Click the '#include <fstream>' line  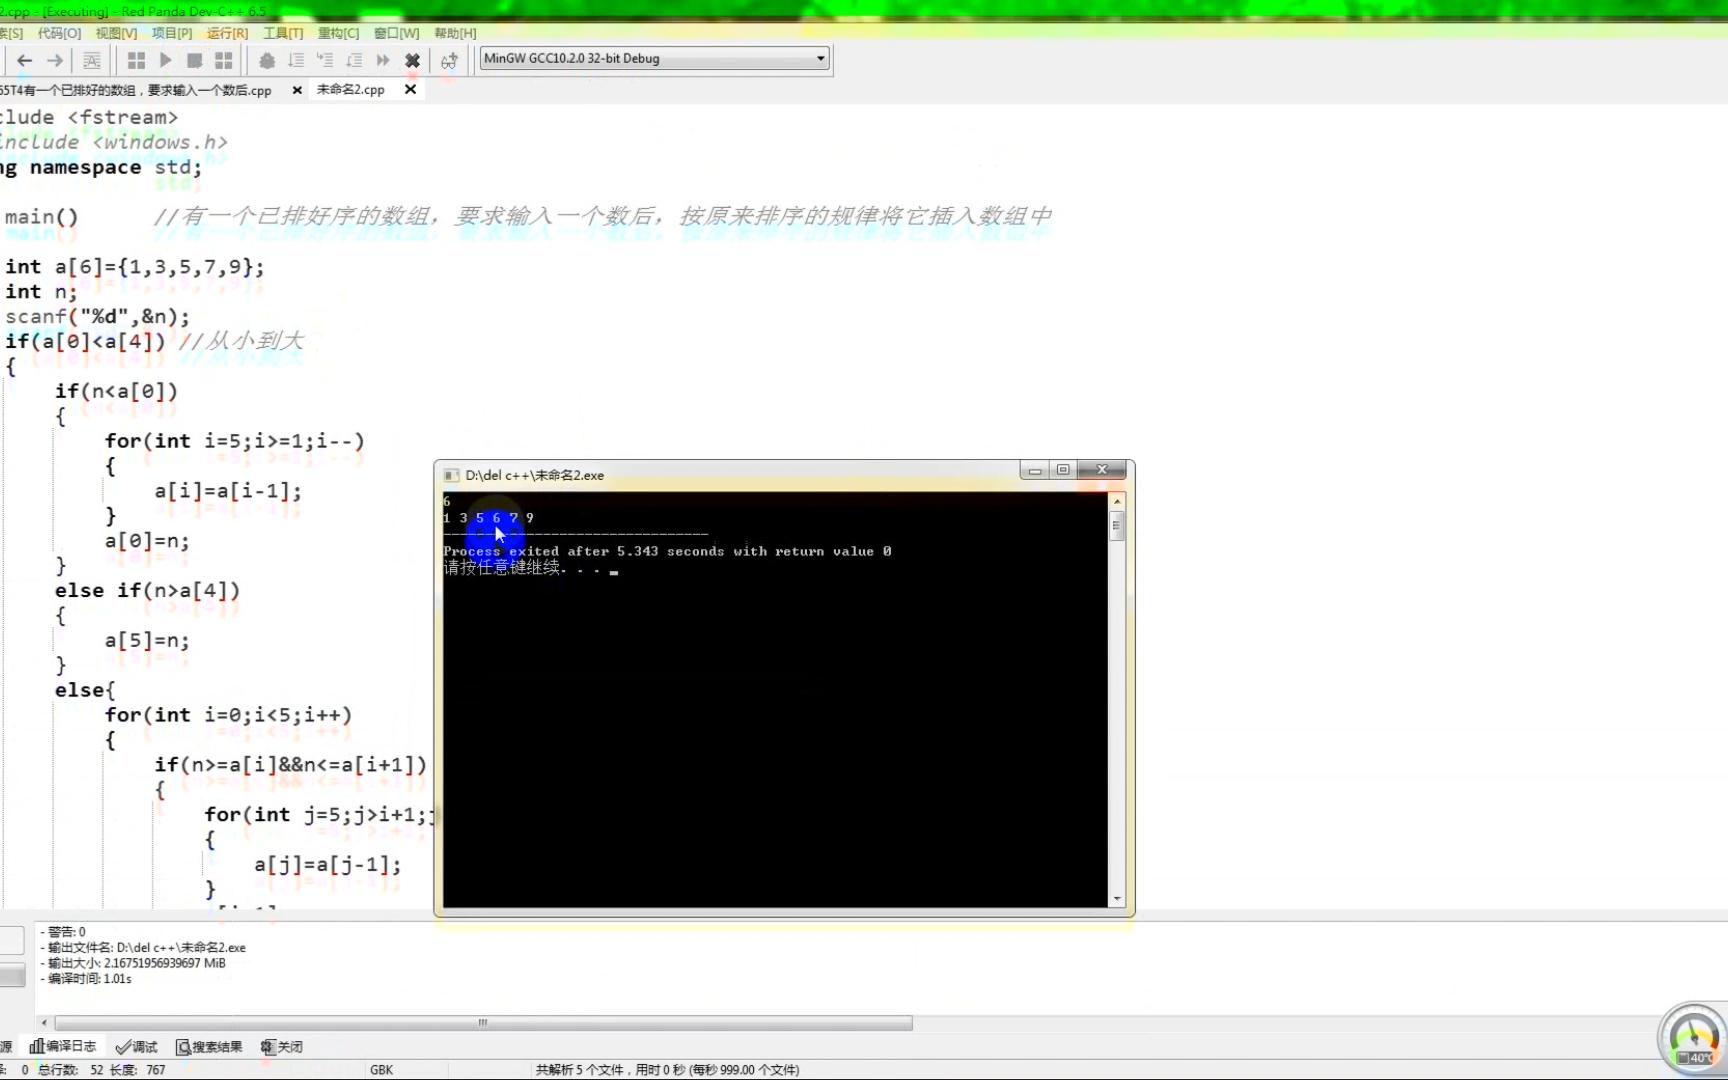point(89,117)
